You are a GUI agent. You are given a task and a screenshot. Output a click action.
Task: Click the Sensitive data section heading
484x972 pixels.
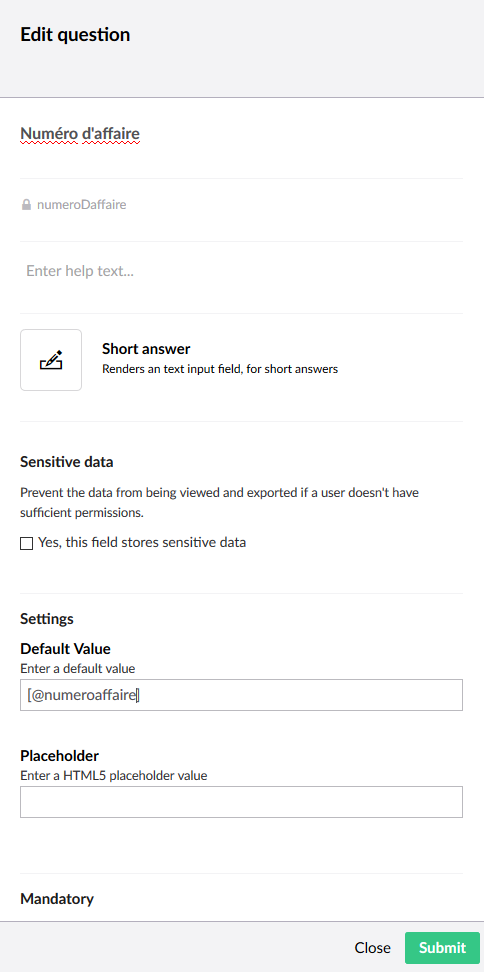point(67,462)
